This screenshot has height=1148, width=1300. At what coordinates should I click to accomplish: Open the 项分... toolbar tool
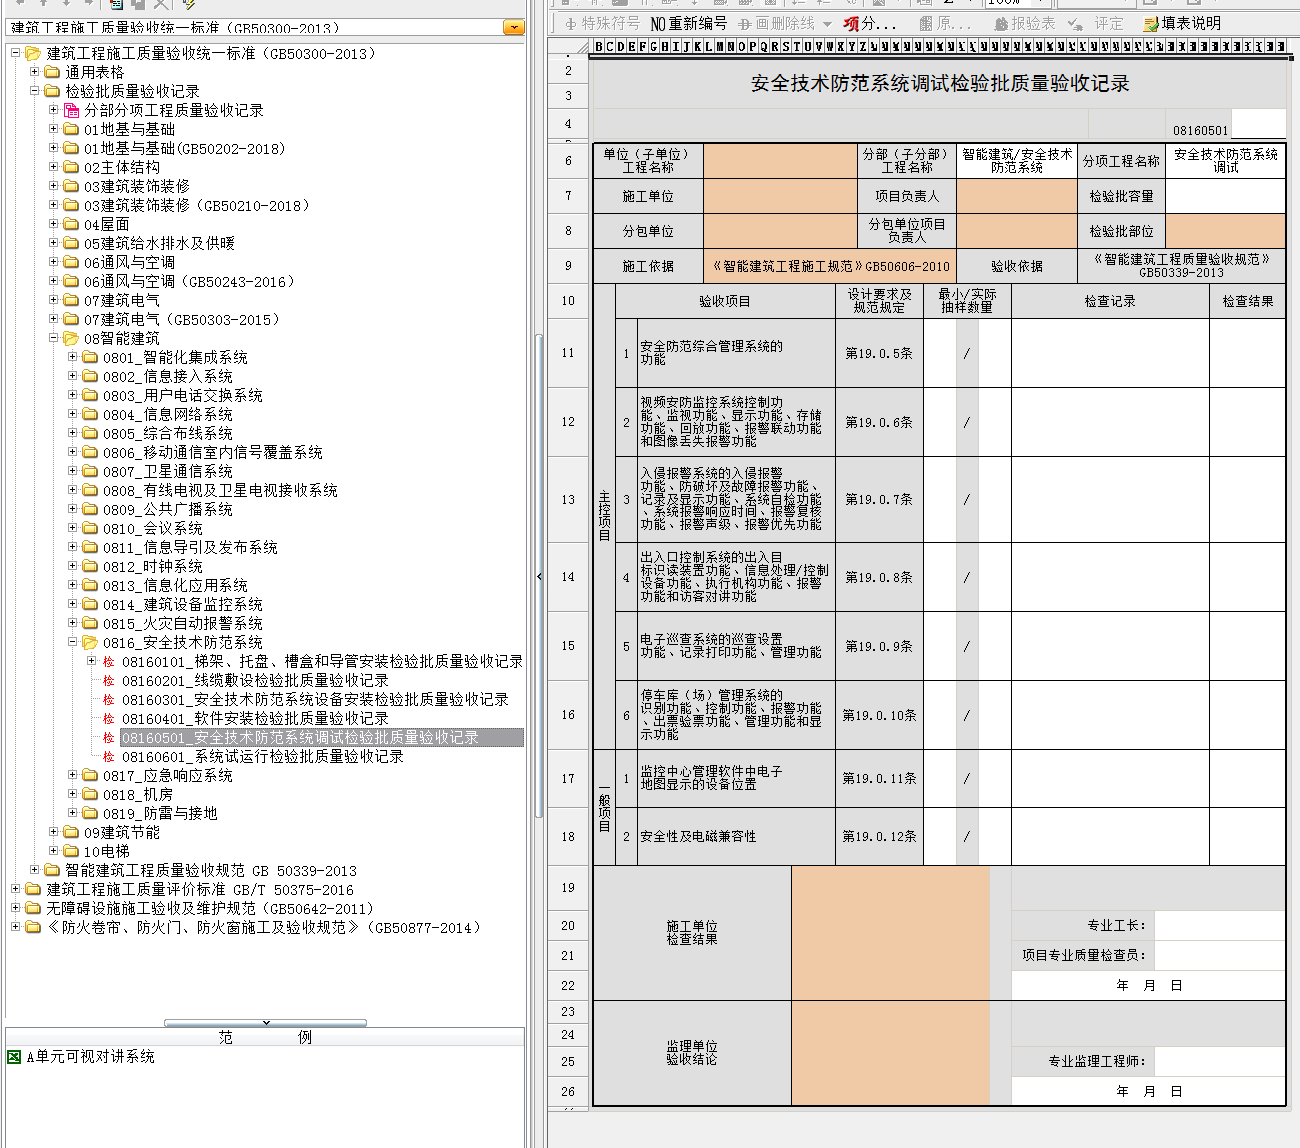click(870, 23)
